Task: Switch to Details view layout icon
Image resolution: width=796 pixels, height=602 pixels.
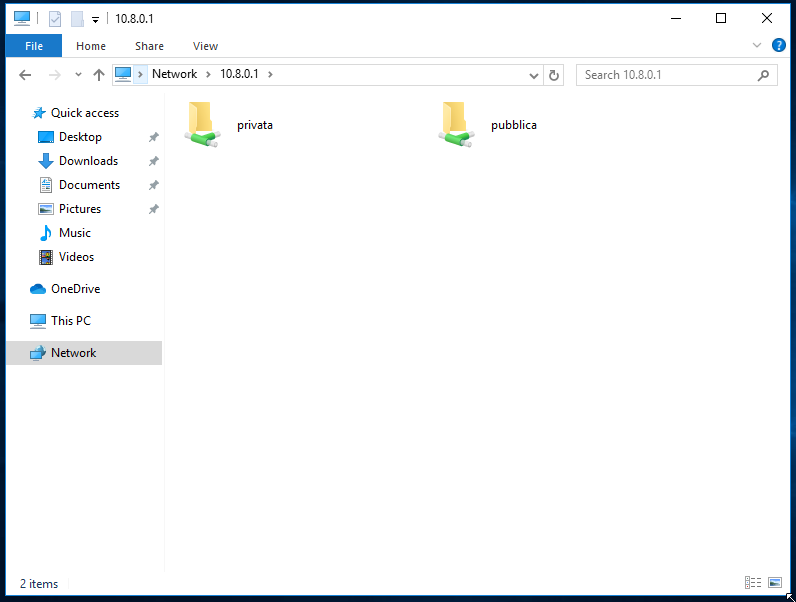Action: (x=753, y=583)
